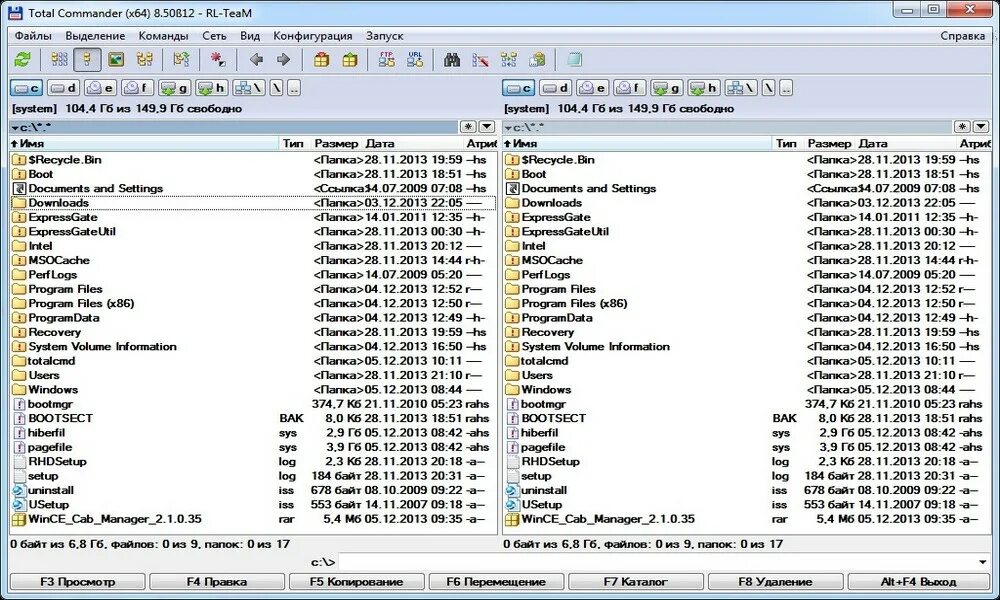Open the Справка menu
The width and height of the screenshot is (1000, 600).
click(962, 36)
